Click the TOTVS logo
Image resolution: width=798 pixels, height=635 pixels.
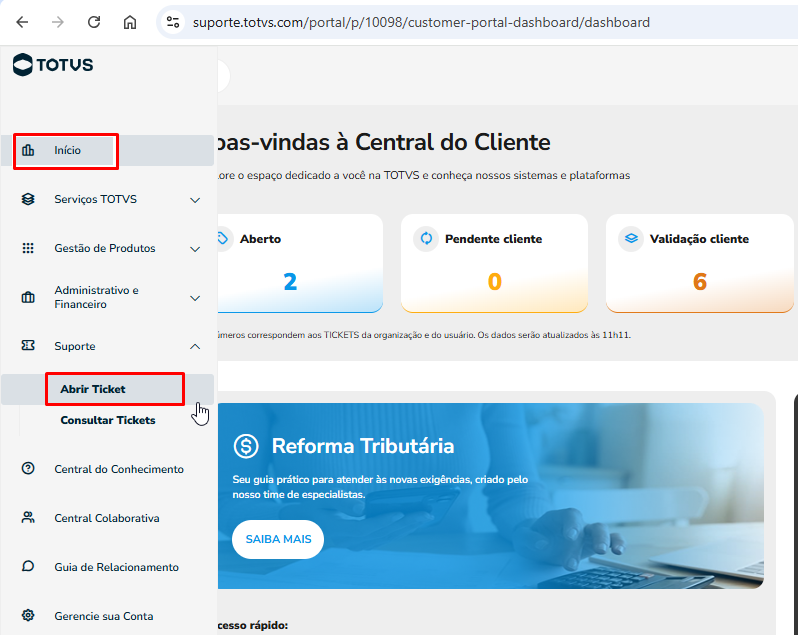point(53,65)
